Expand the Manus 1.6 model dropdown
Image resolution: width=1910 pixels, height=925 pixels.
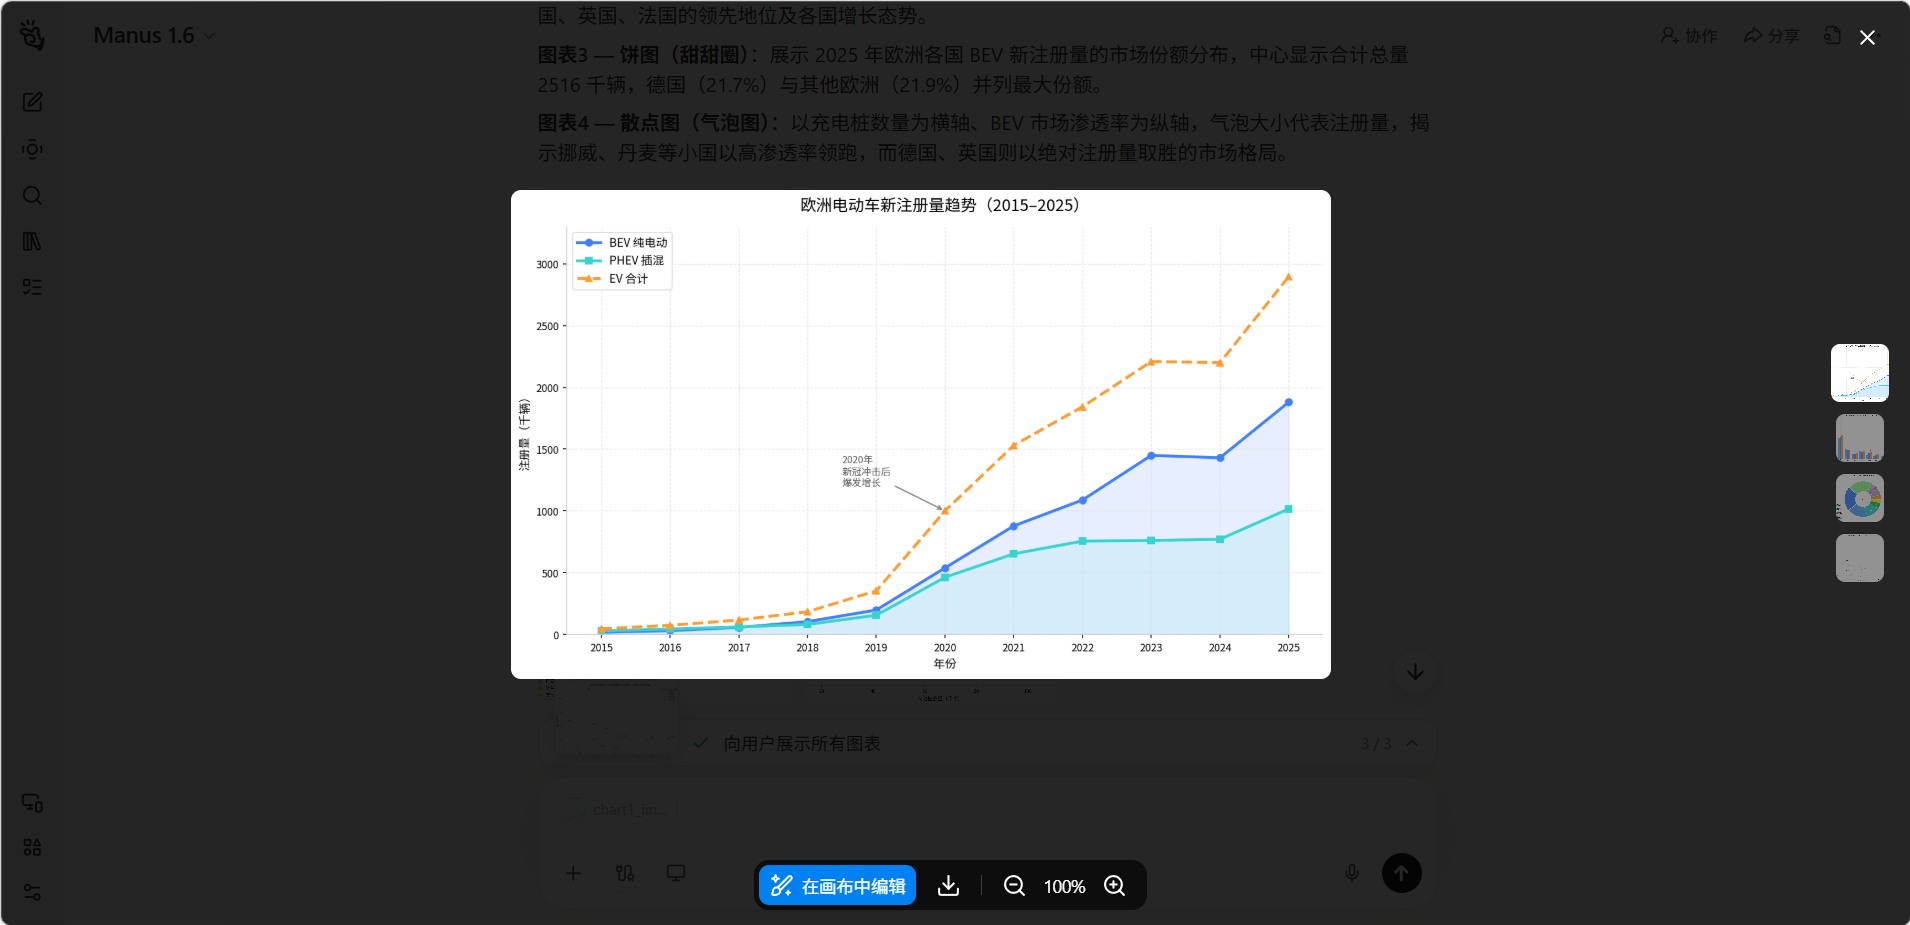154,36
